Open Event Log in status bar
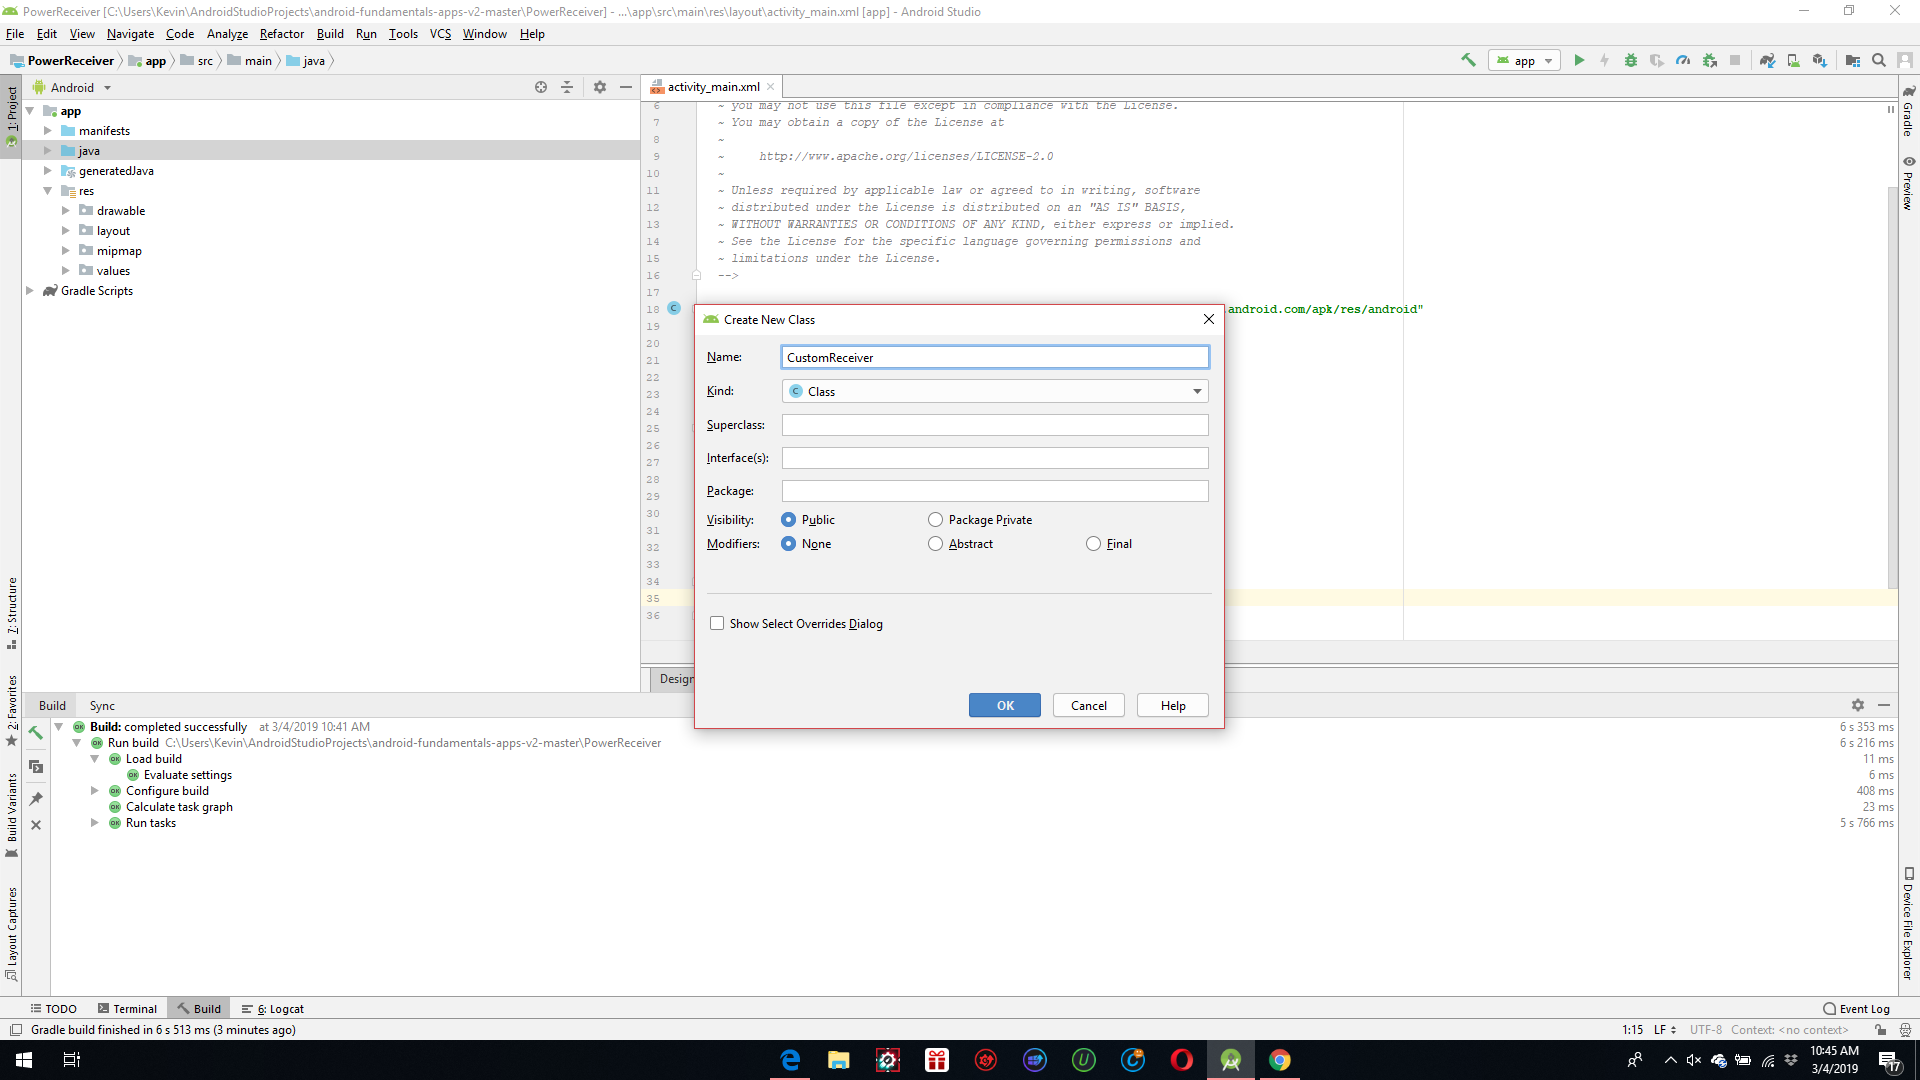The width and height of the screenshot is (1920, 1080). pyautogui.click(x=1857, y=1008)
